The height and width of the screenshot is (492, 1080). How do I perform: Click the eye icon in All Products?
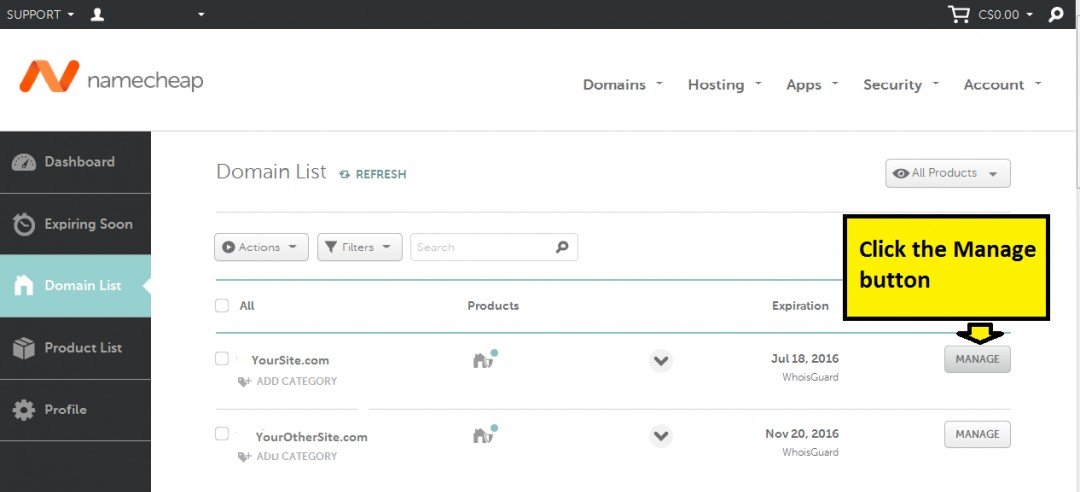point(900,174)
